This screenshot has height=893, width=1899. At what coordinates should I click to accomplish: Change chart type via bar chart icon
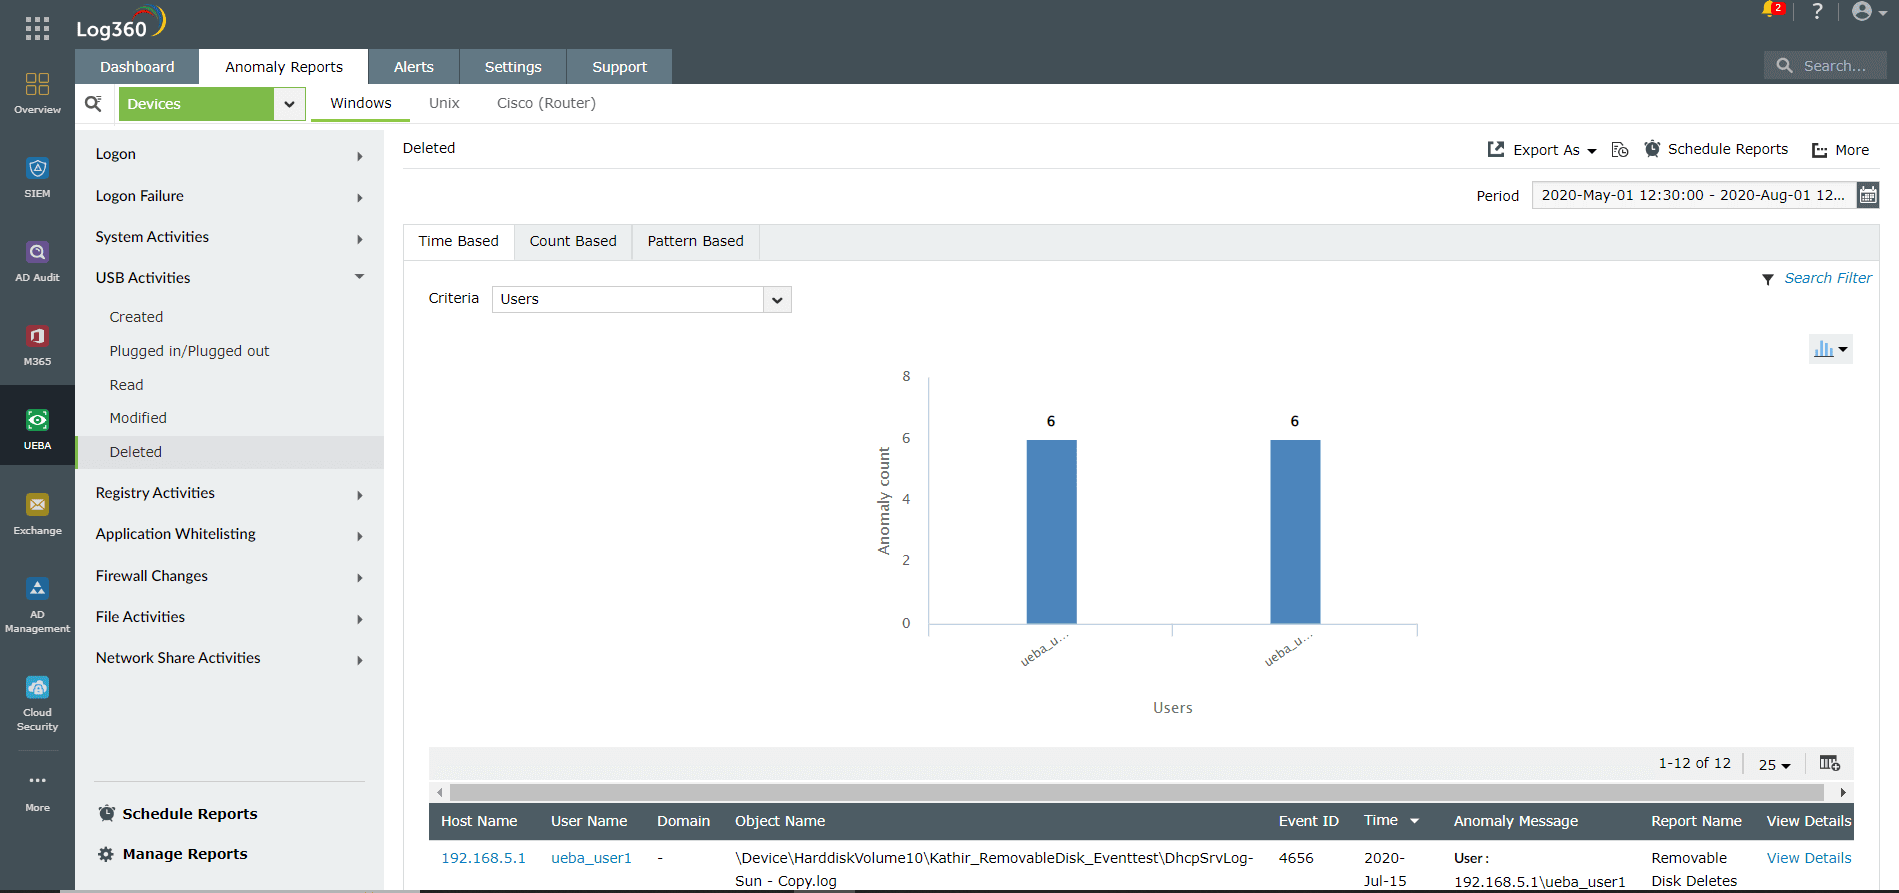pos(1830,349)
